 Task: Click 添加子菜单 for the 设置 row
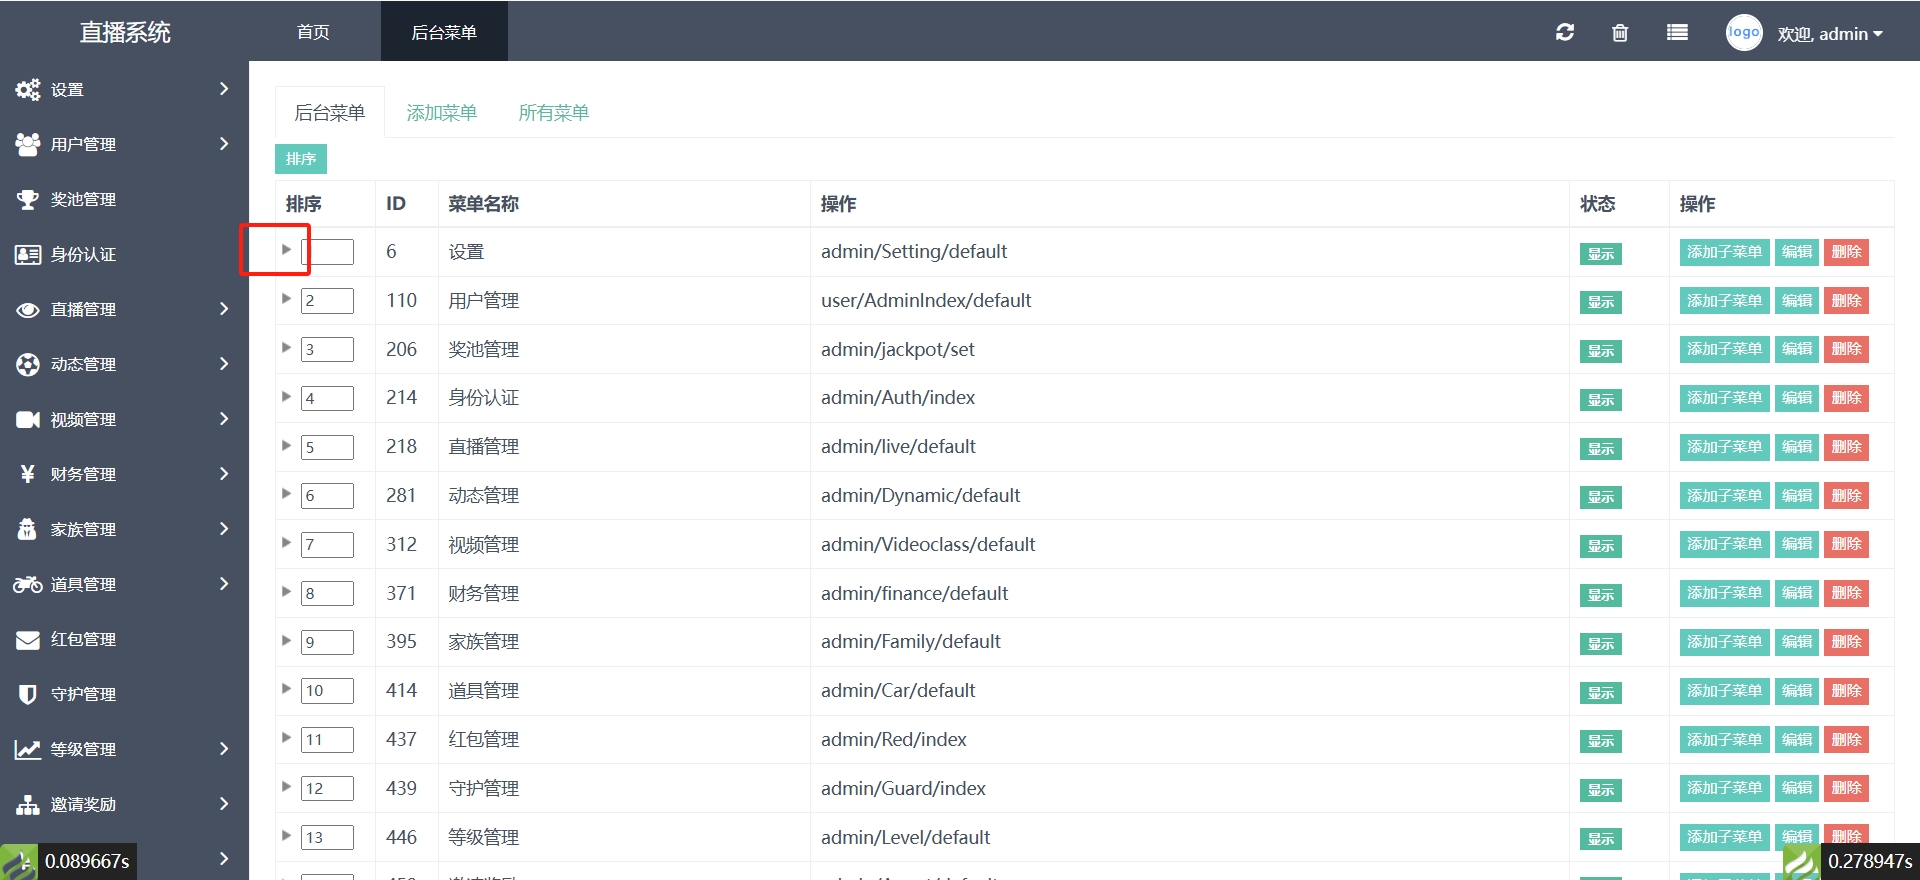(1724, 252)
